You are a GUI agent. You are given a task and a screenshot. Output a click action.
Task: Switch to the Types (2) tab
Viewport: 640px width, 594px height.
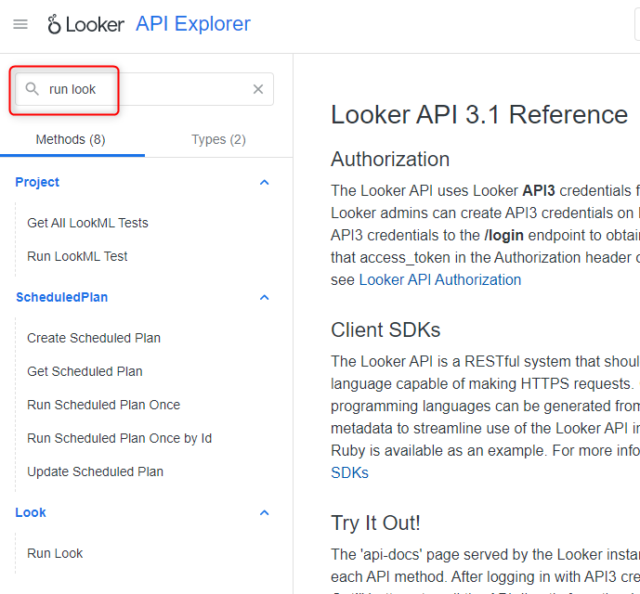click(x=218, y=139)
